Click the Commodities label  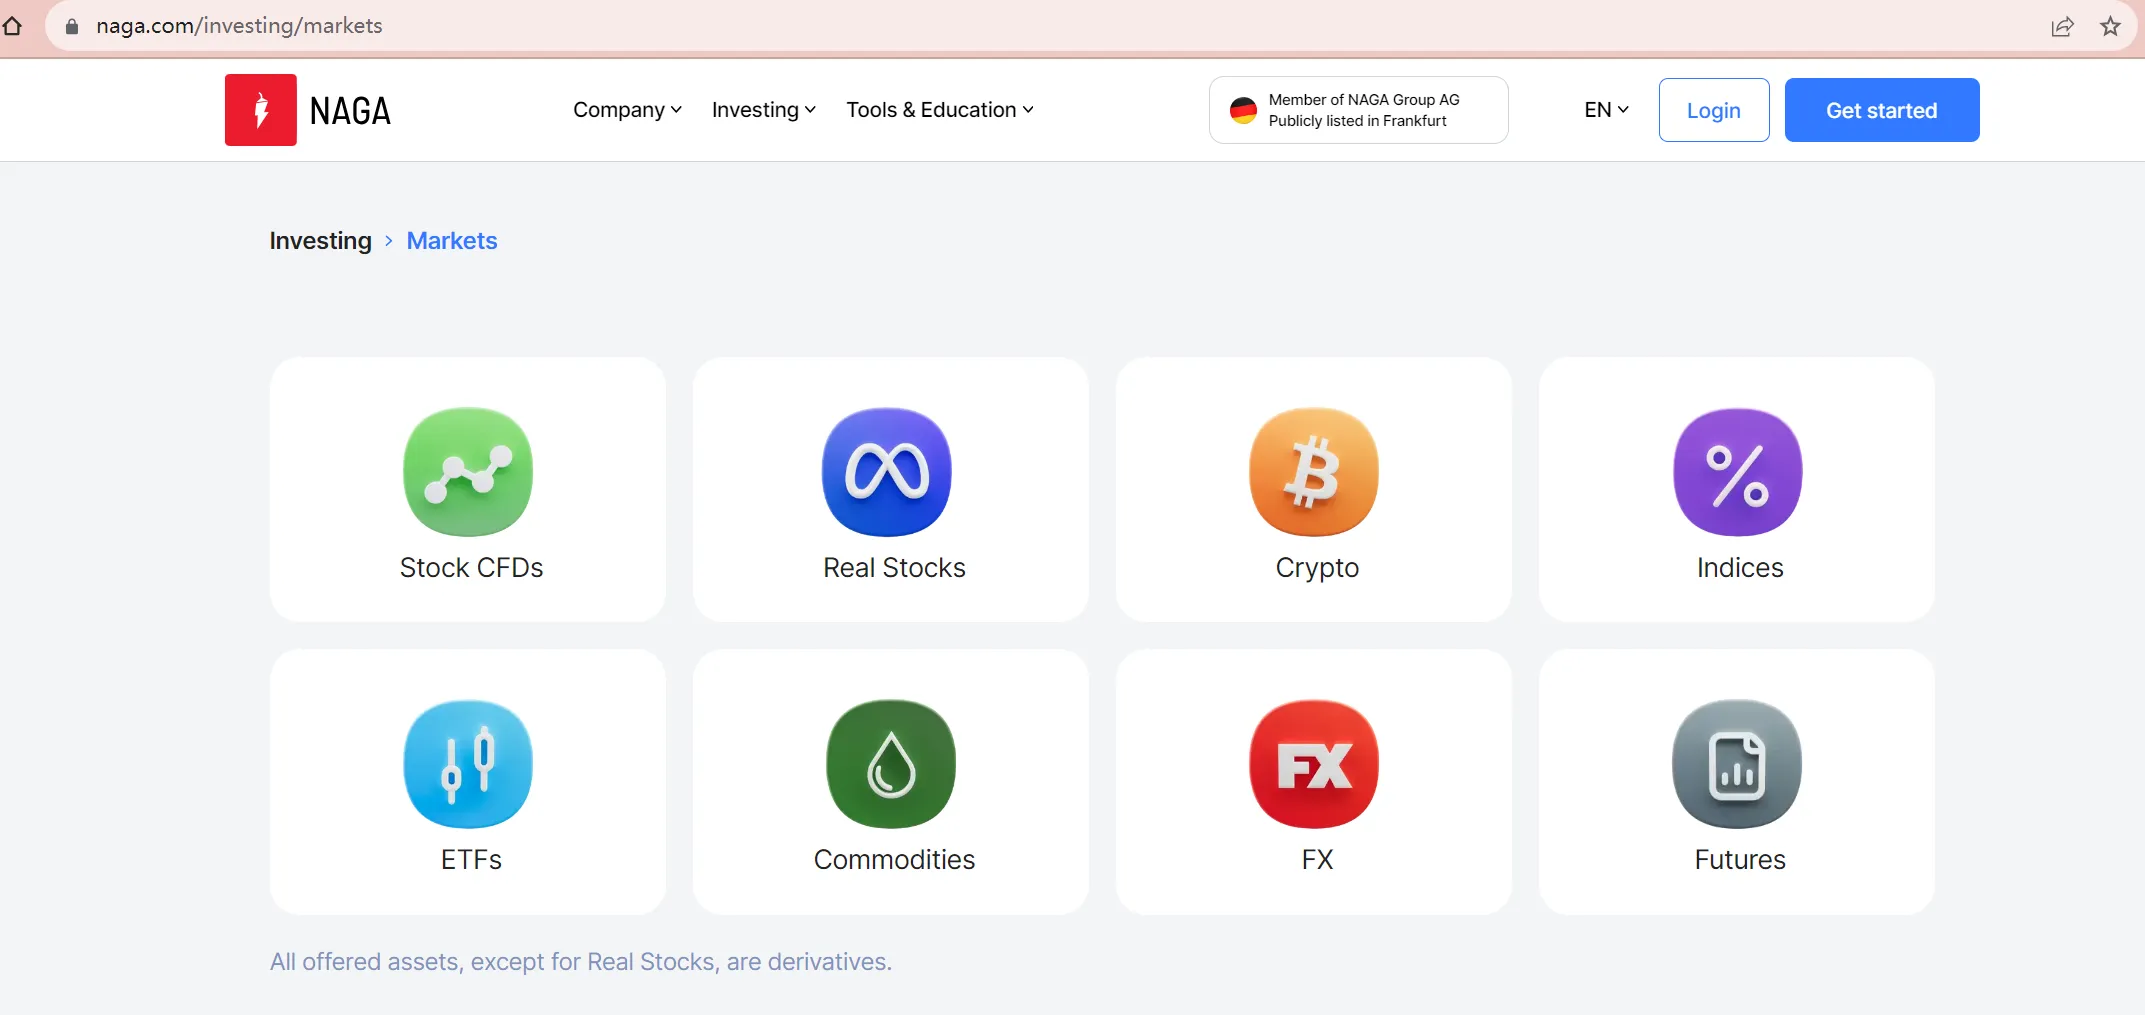(894, 860)
